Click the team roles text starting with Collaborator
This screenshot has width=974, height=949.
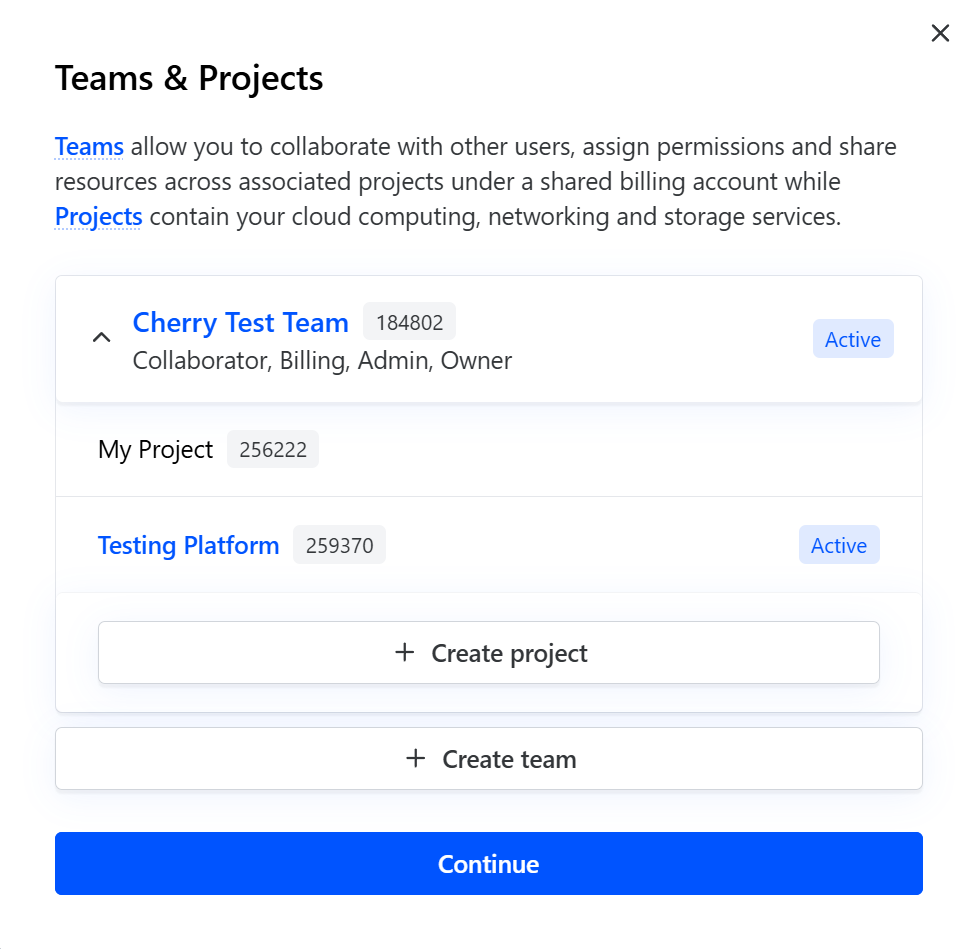[x=322, y=361]
